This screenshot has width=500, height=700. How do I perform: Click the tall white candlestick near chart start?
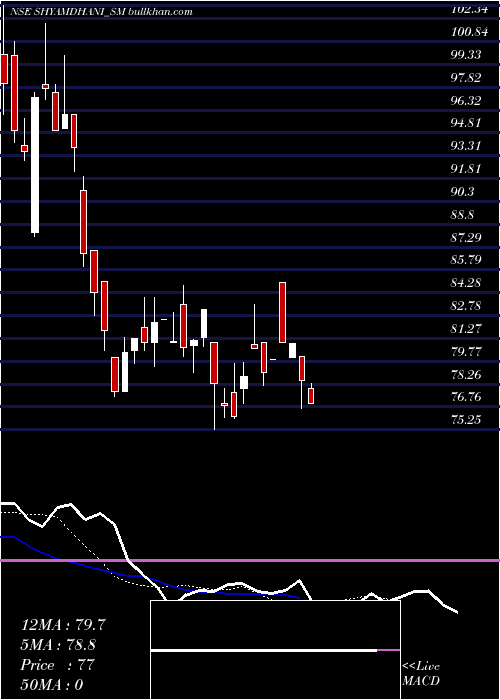[35, 165]
